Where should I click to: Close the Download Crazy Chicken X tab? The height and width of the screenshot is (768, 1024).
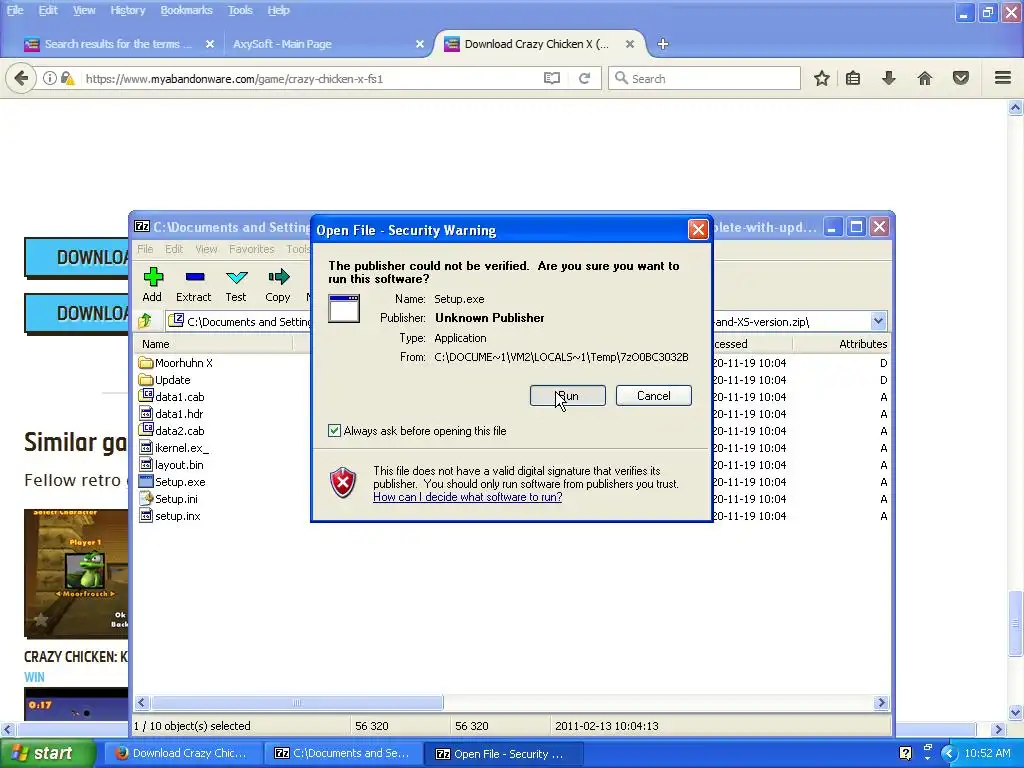pos(630,44)
